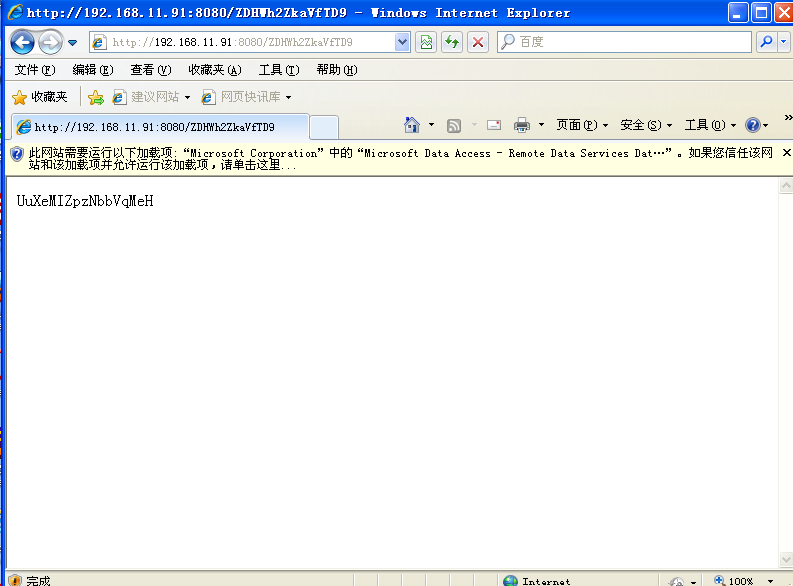Click the Forward navigation arrow button
The height and width of the screenshot is (586, 793).
point(50,42)
